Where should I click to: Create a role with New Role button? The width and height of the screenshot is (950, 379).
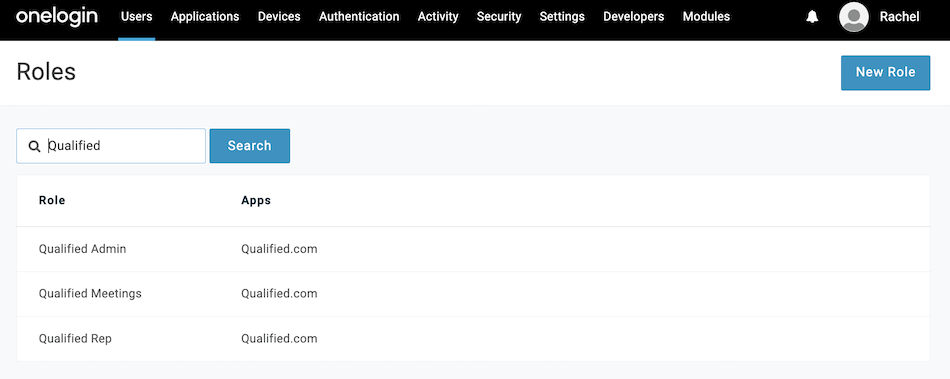click(x=885, y=73)
